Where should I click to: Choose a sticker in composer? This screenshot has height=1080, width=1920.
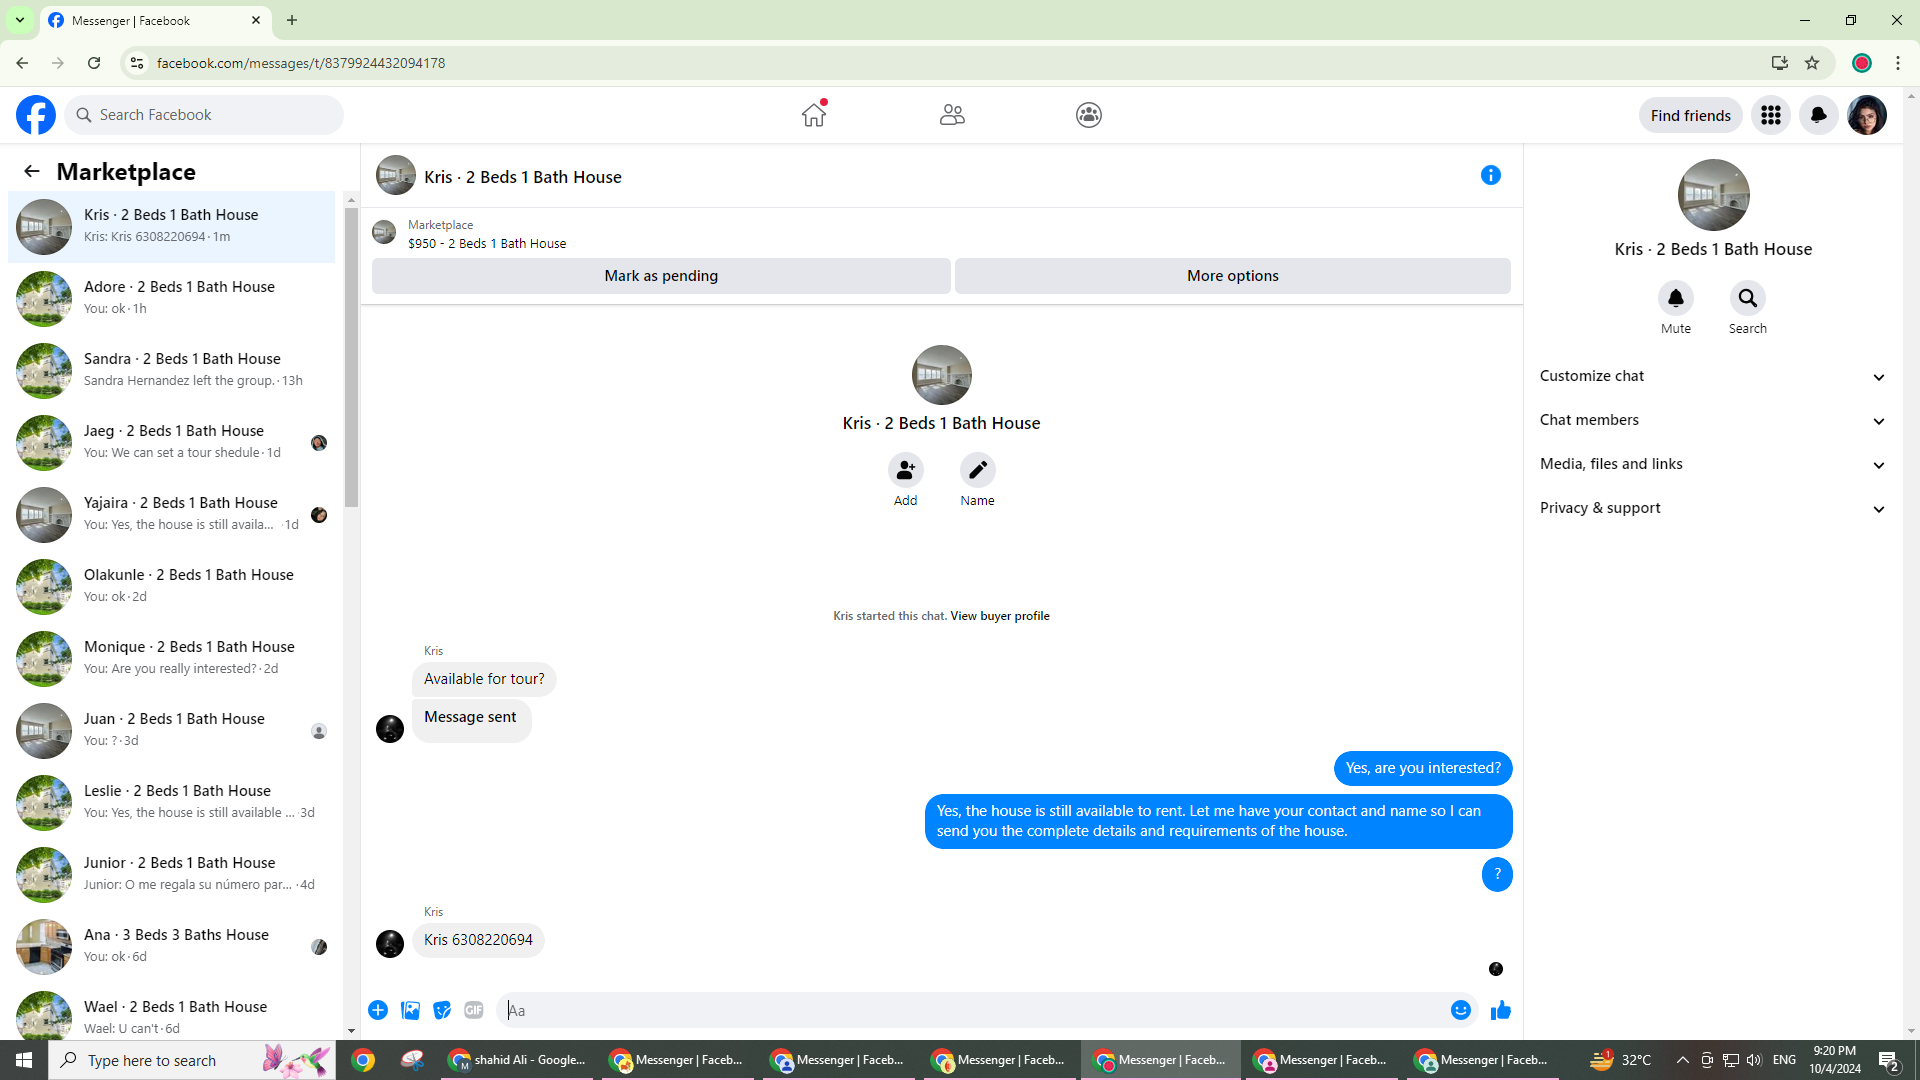[x=442, y=1010]
